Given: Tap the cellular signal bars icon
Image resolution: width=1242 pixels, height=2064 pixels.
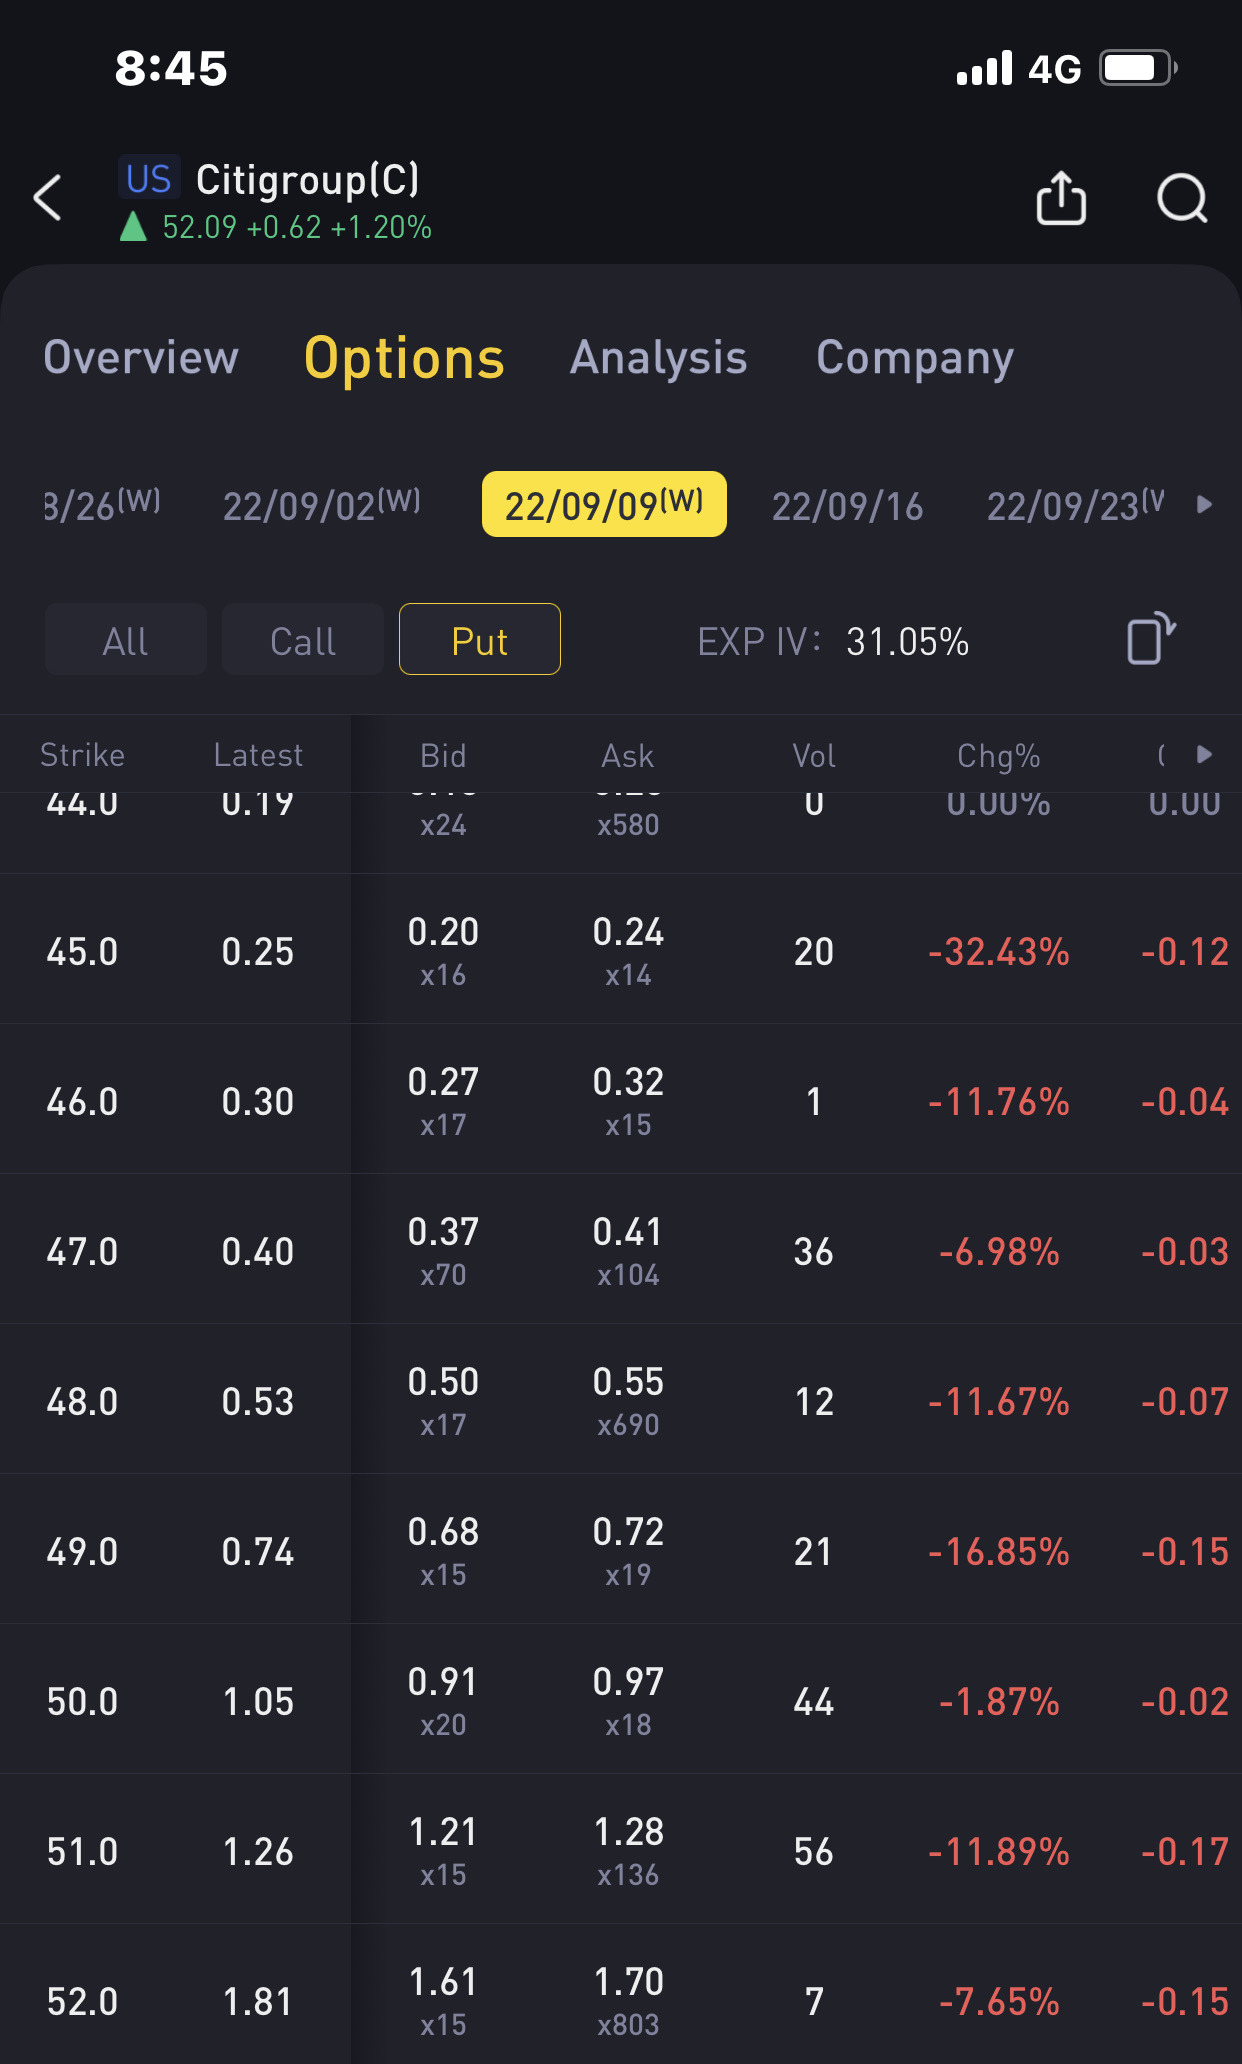Looking at the screenshot, I should (x=984, y=69).
